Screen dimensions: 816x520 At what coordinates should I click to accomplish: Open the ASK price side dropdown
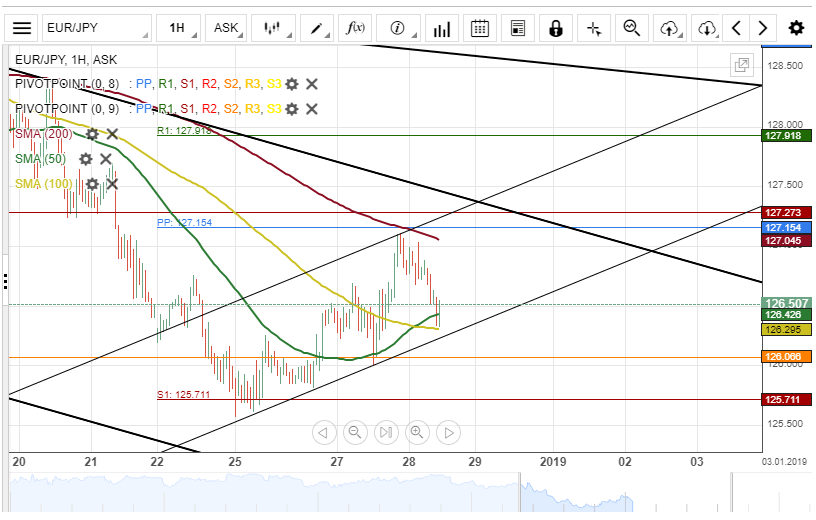coord(226,28)
